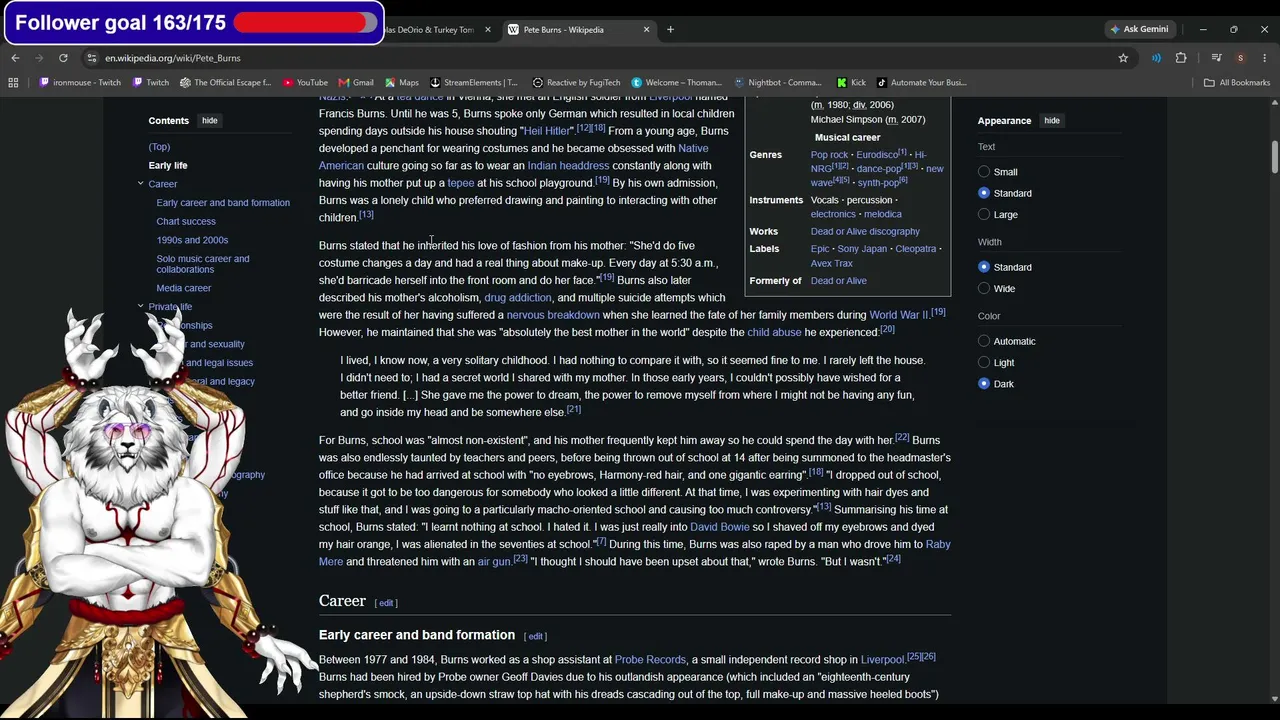Select Small text size
The height and width of the screenshot is (720, 1280).
[x=984, y=172]
